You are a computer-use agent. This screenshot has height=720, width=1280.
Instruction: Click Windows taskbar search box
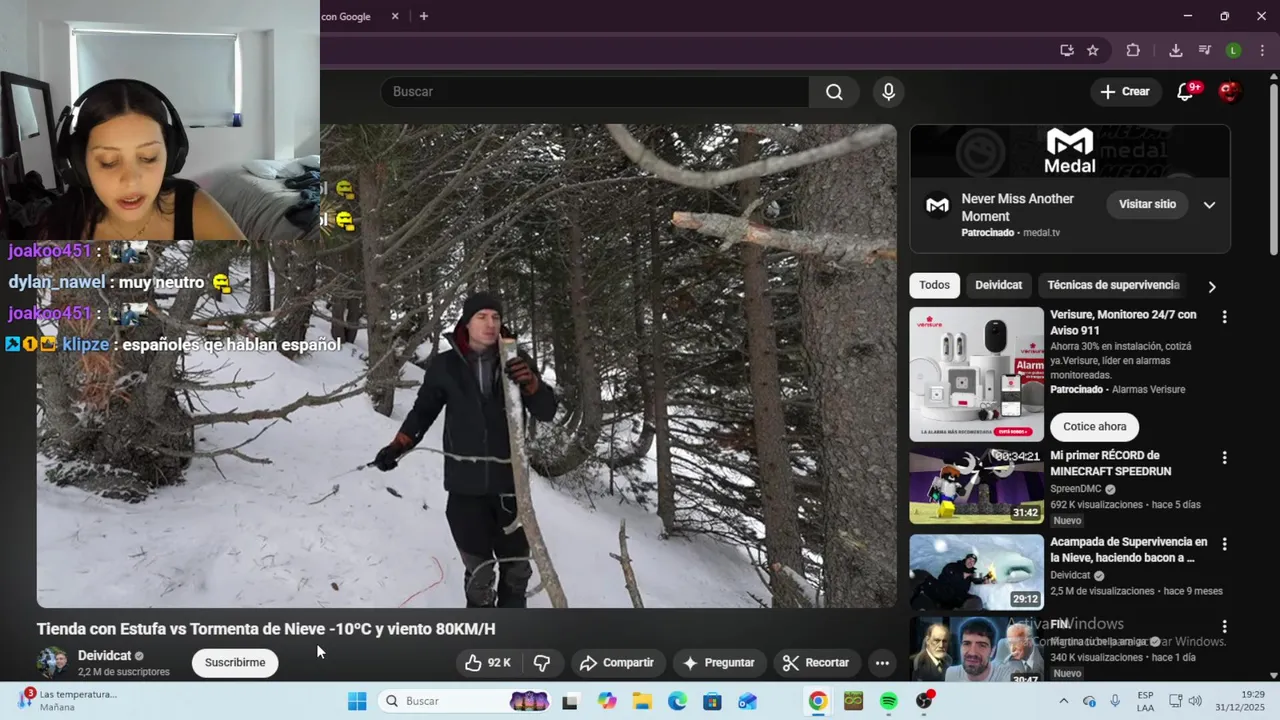coord(465,701)
